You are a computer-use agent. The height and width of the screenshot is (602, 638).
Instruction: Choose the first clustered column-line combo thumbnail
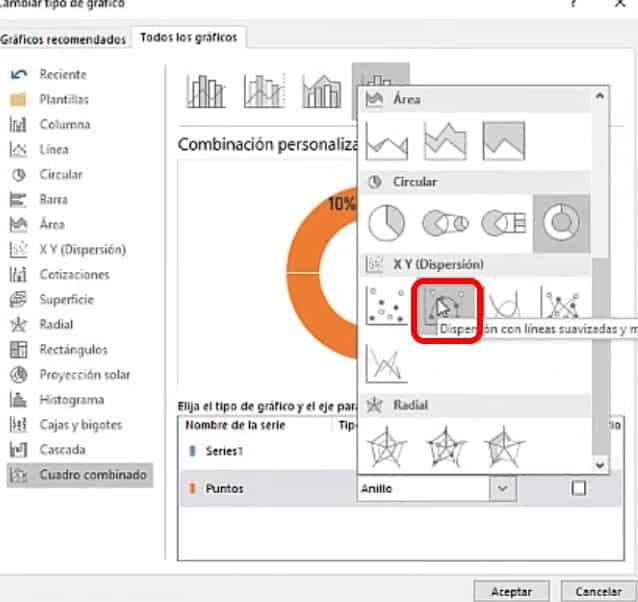[x=207, y=91]
